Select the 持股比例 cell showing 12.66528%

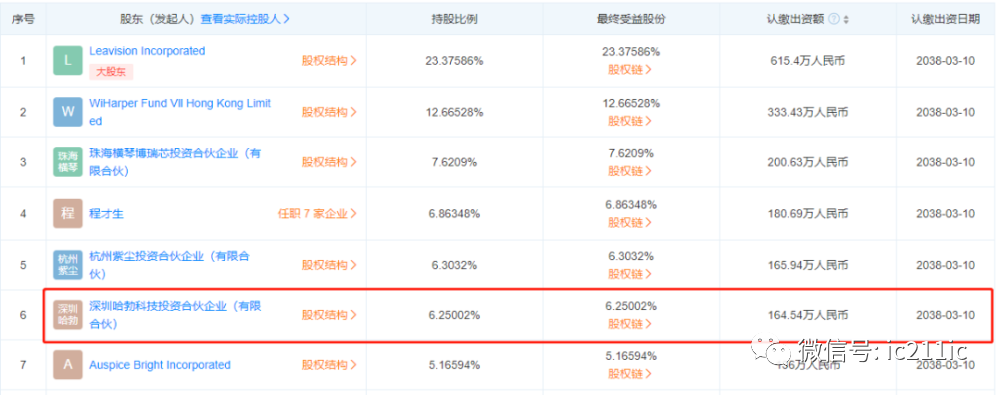[454, 112]
